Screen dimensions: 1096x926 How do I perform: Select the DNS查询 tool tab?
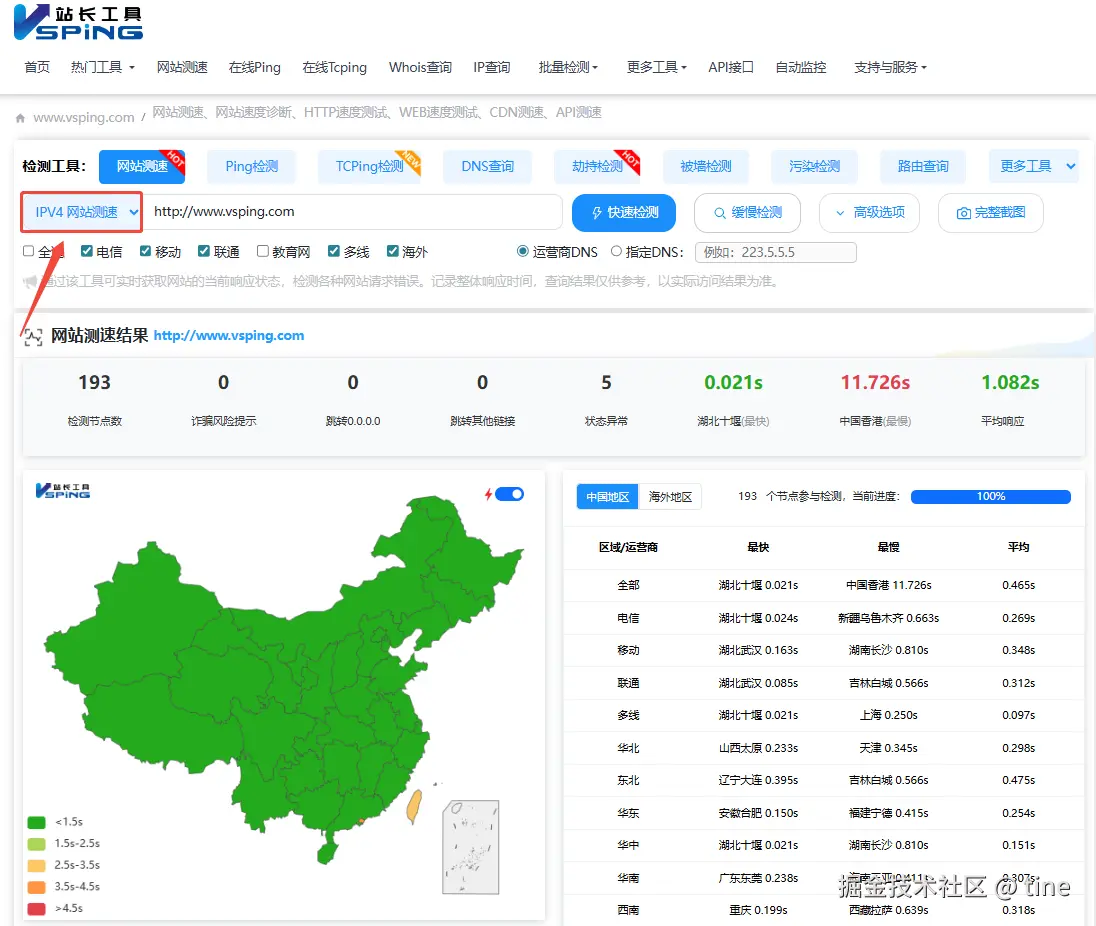pos(487,166)
